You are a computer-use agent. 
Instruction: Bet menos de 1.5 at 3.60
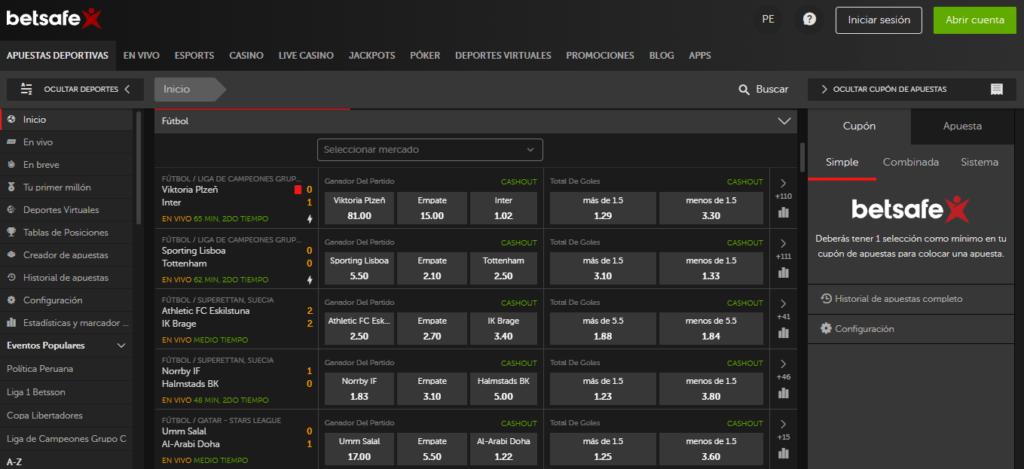click(x=711, y=449)
